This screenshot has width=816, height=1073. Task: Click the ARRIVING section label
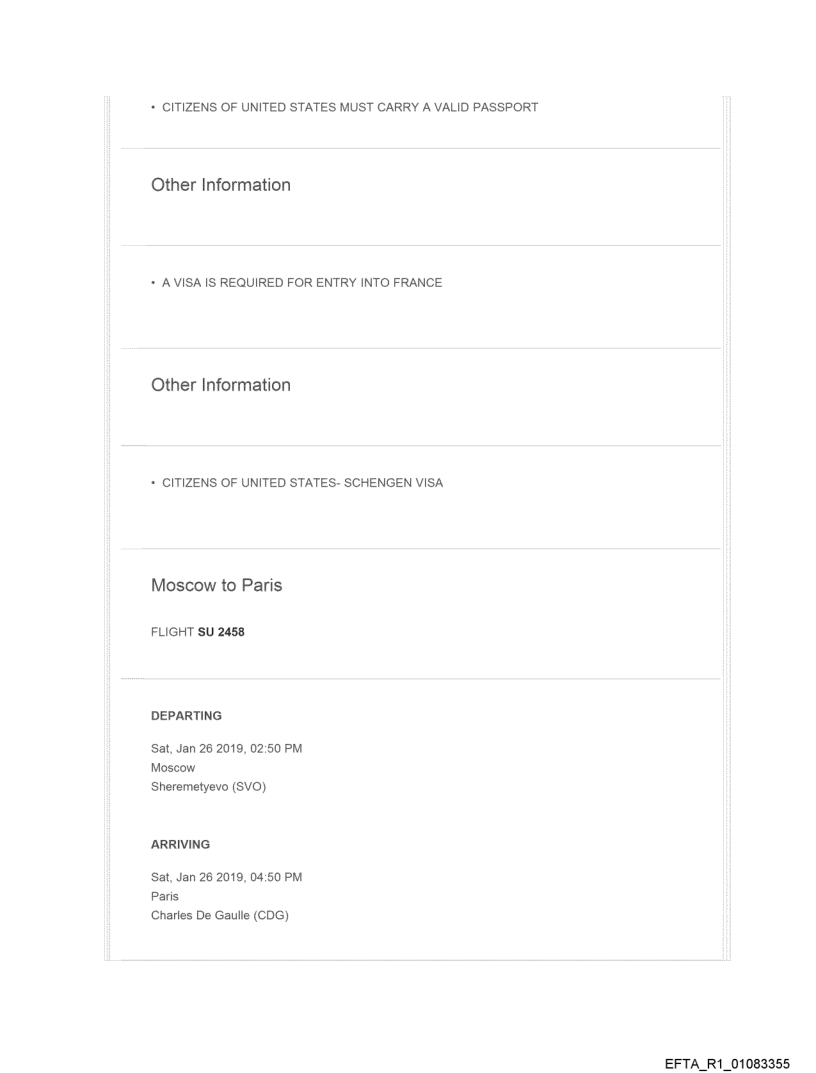180,844
